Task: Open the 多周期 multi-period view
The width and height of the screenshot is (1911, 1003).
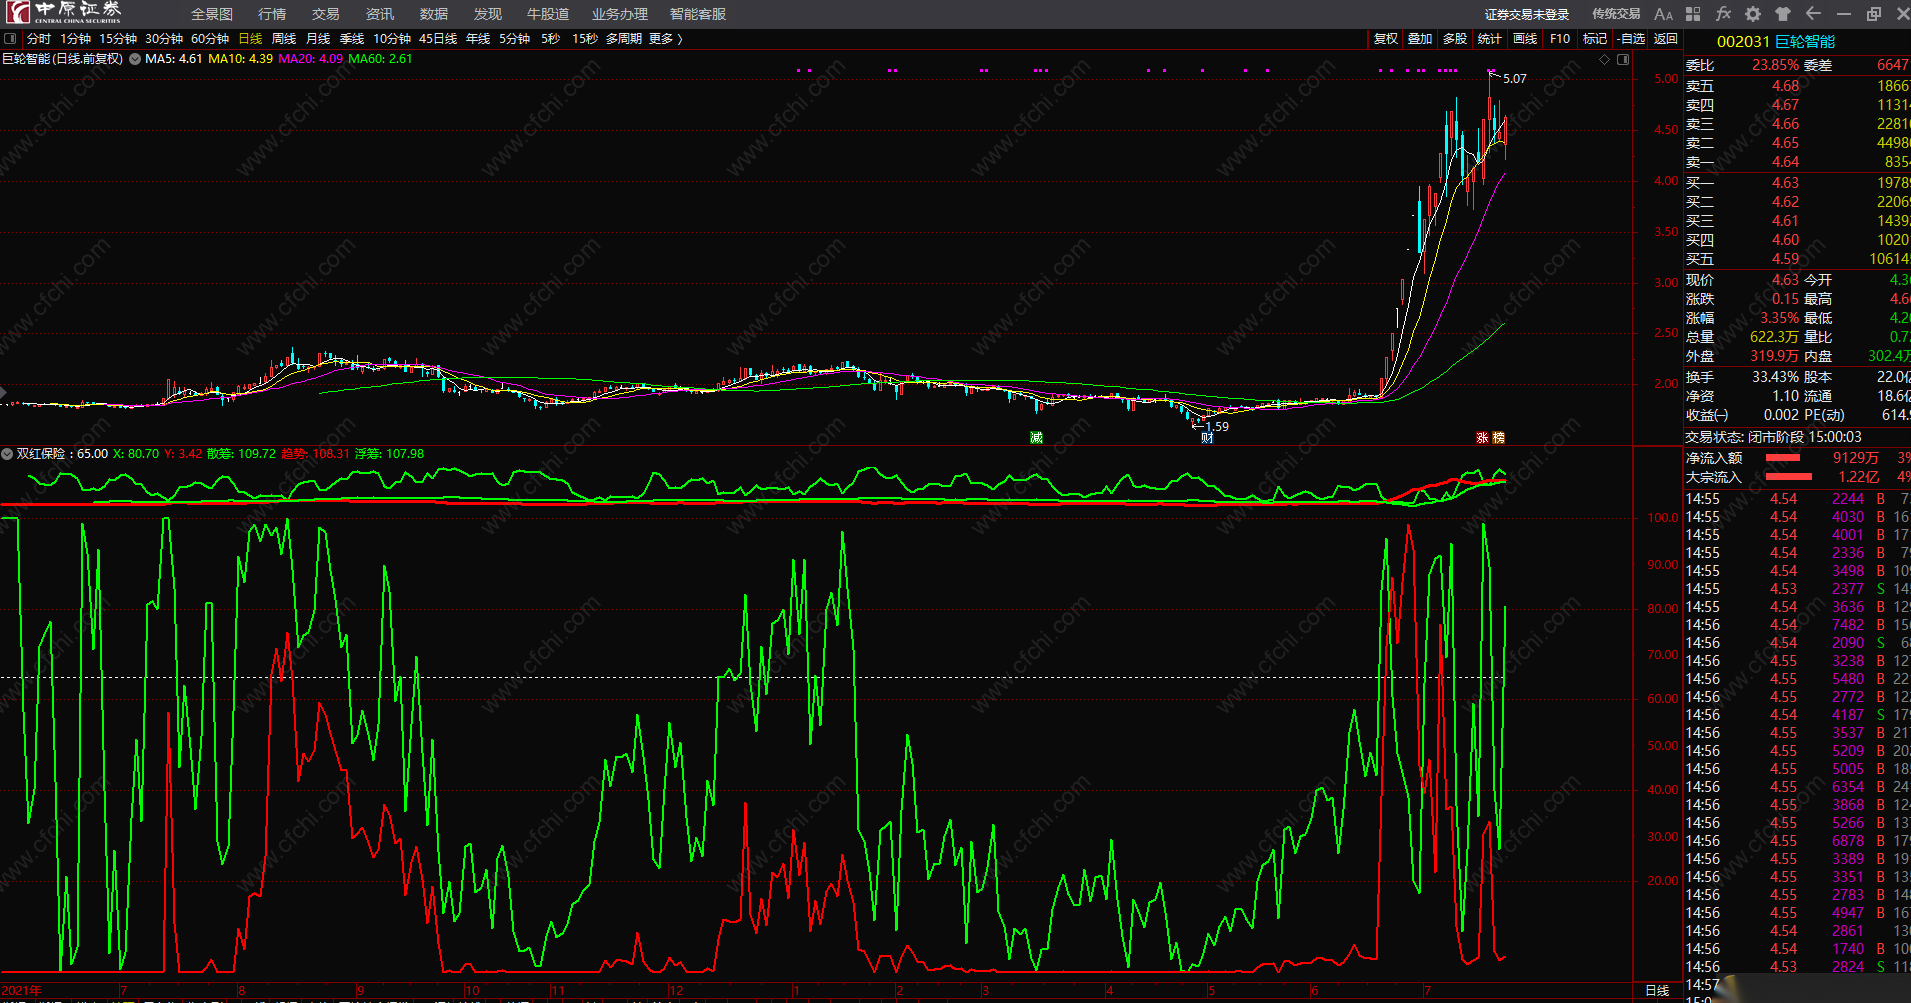Action: [x=624, y=39]
